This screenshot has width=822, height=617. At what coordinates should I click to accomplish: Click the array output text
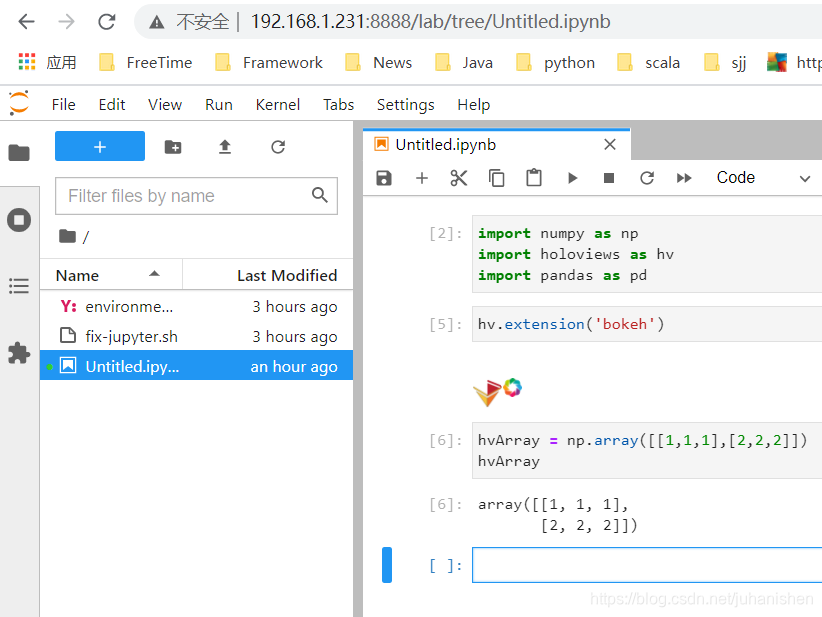click(x=558, y=515)
